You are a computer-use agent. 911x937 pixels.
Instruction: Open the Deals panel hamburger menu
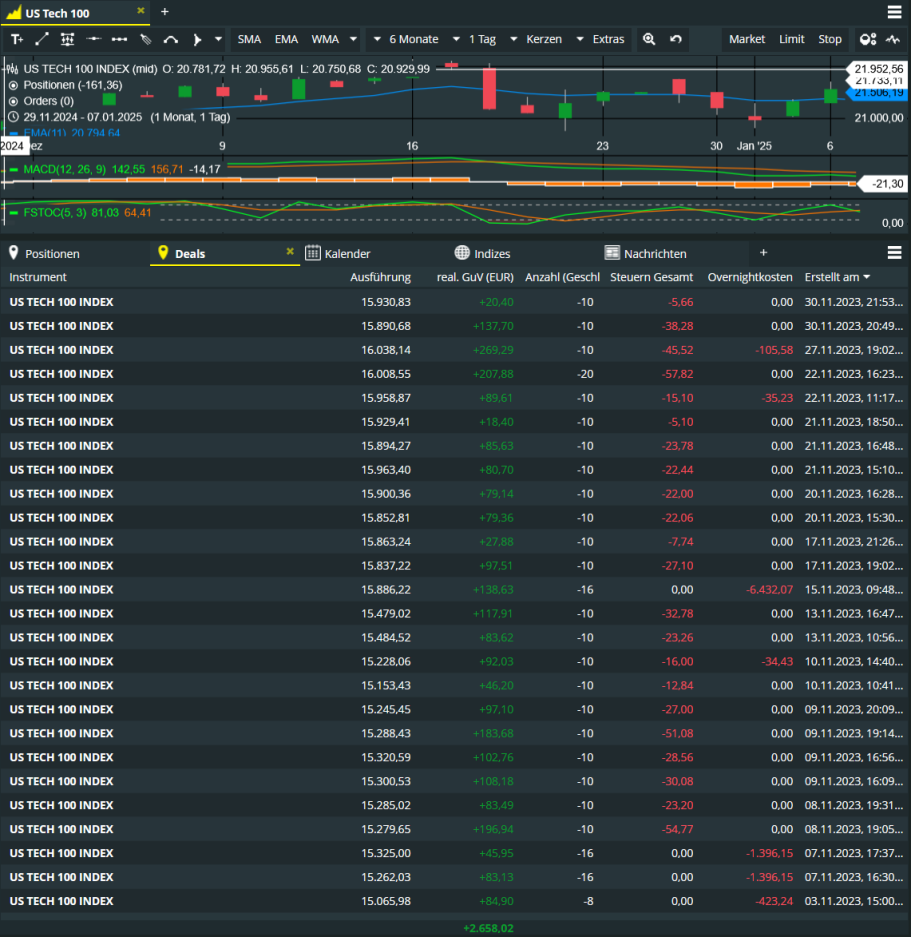point(894,253)
